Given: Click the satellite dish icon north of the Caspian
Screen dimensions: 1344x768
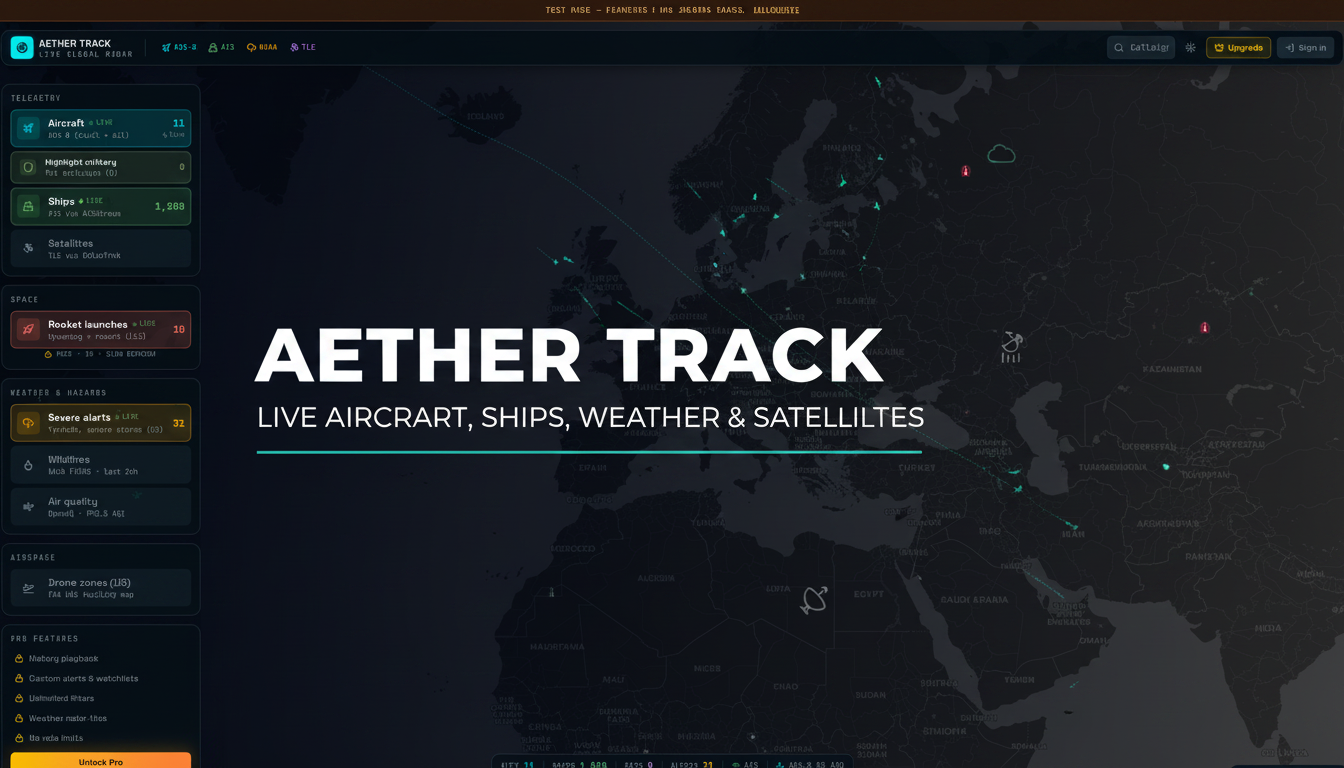Looking at the screenshot, I should 1011,347.
